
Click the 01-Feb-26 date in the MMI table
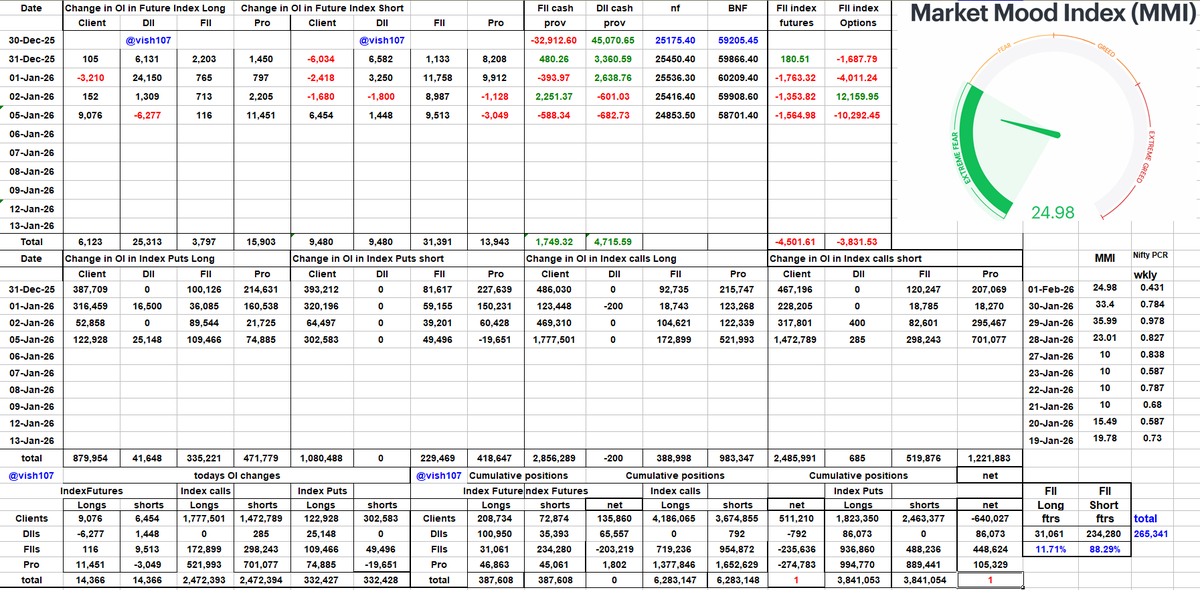click(1053, 289)
